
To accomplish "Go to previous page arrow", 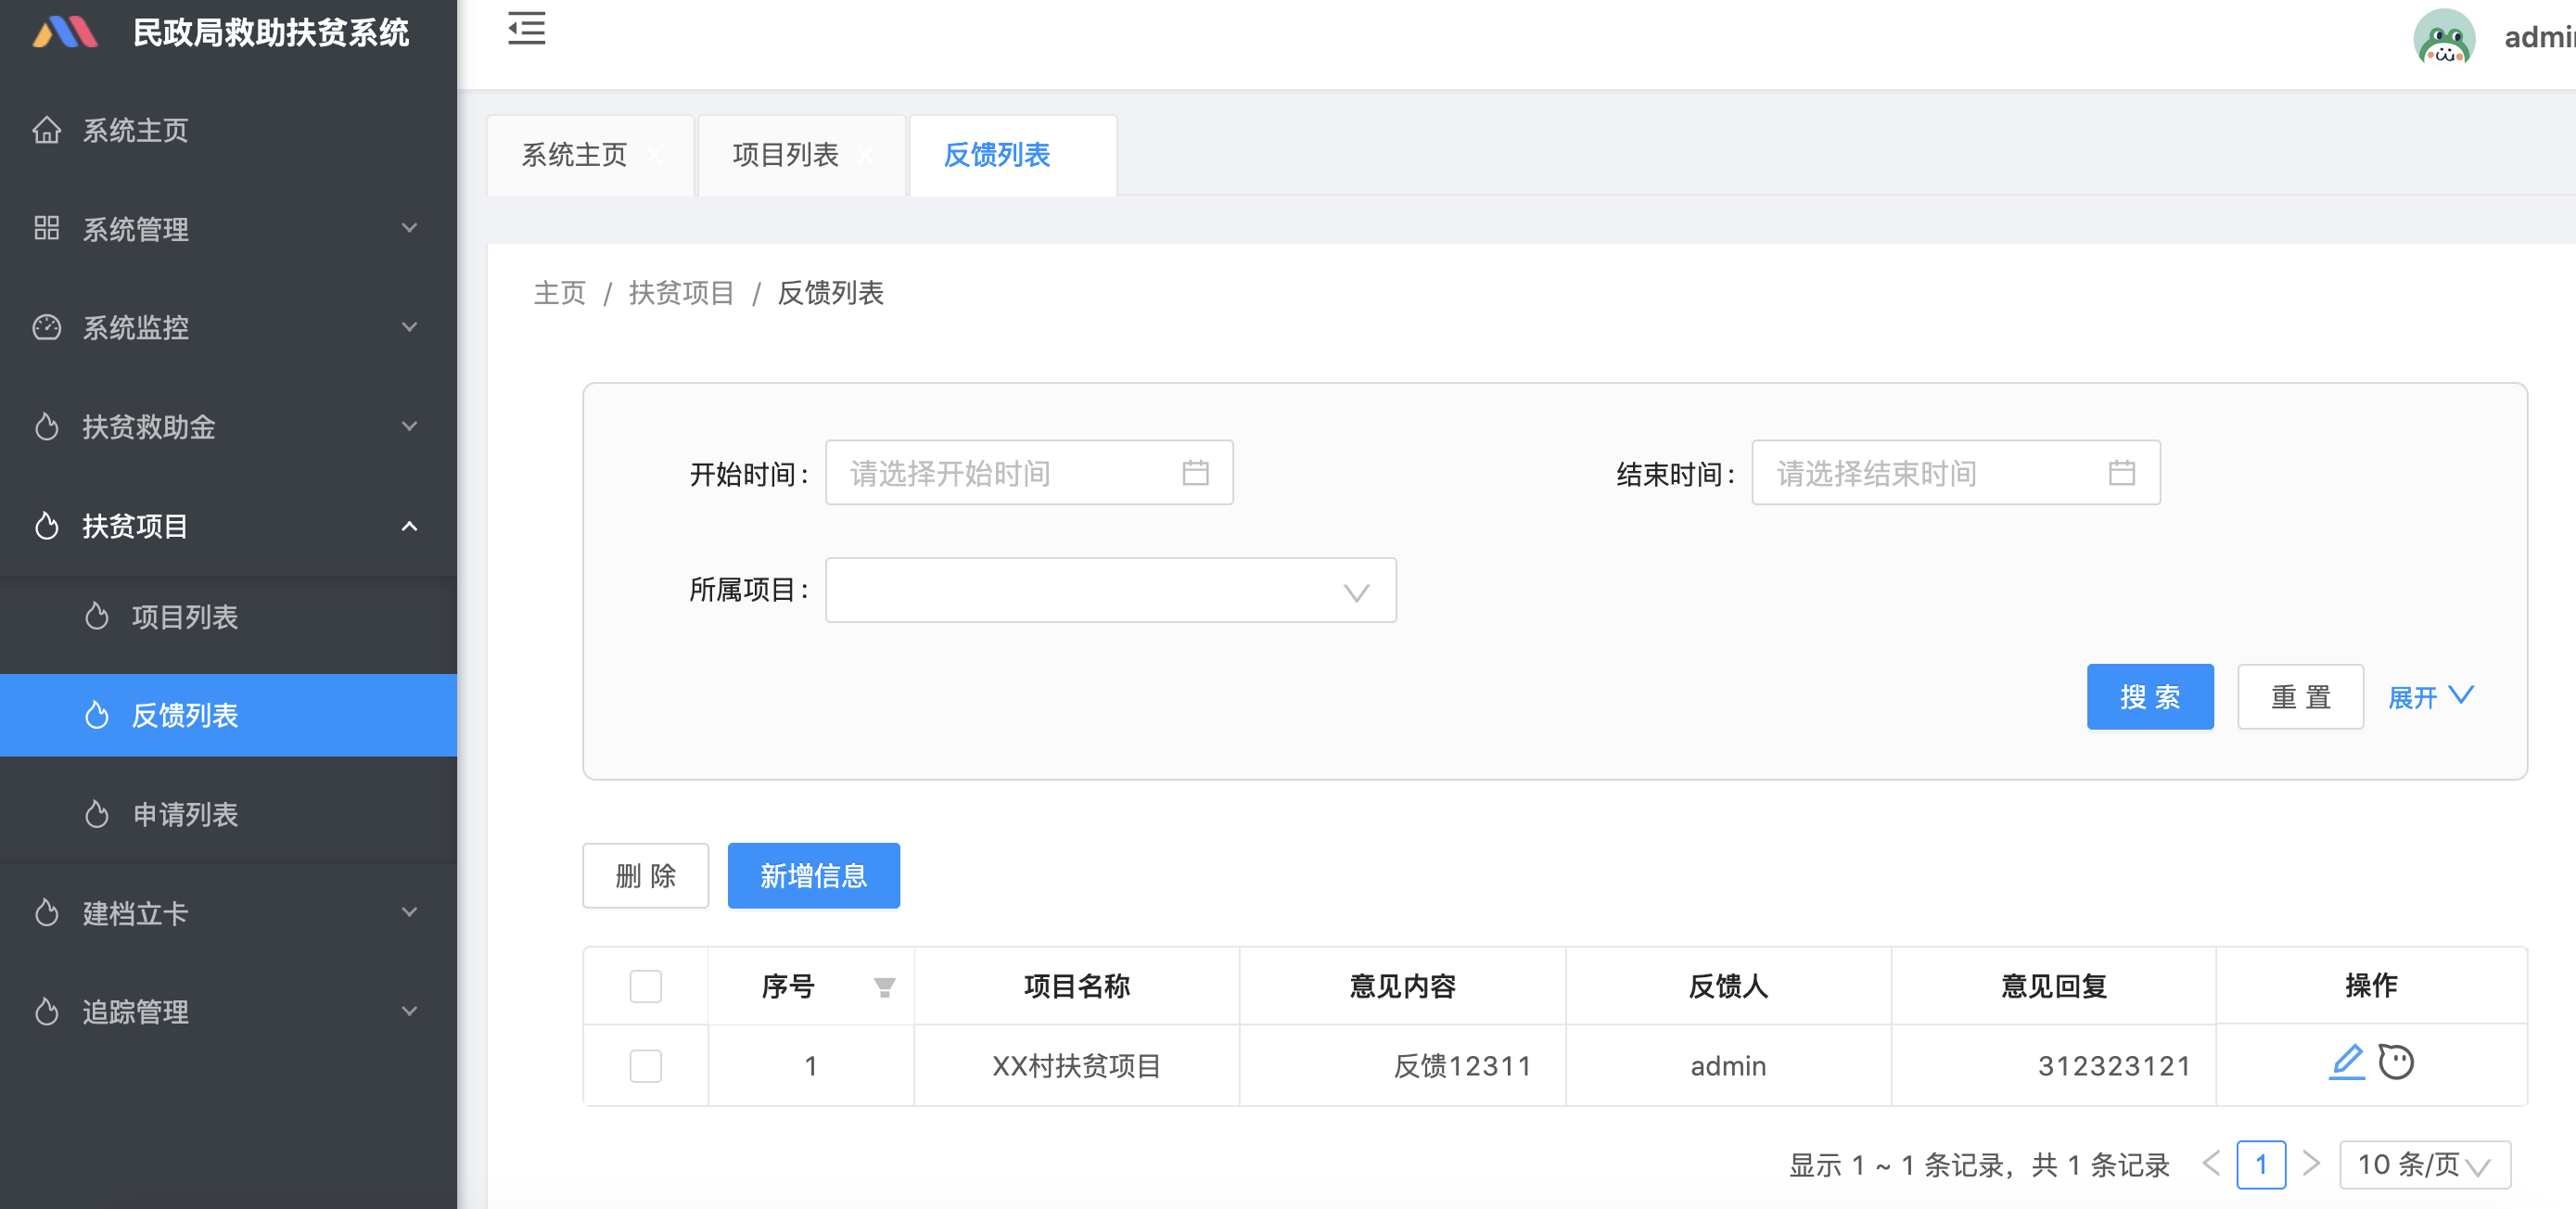I will pos(2211,1164).
